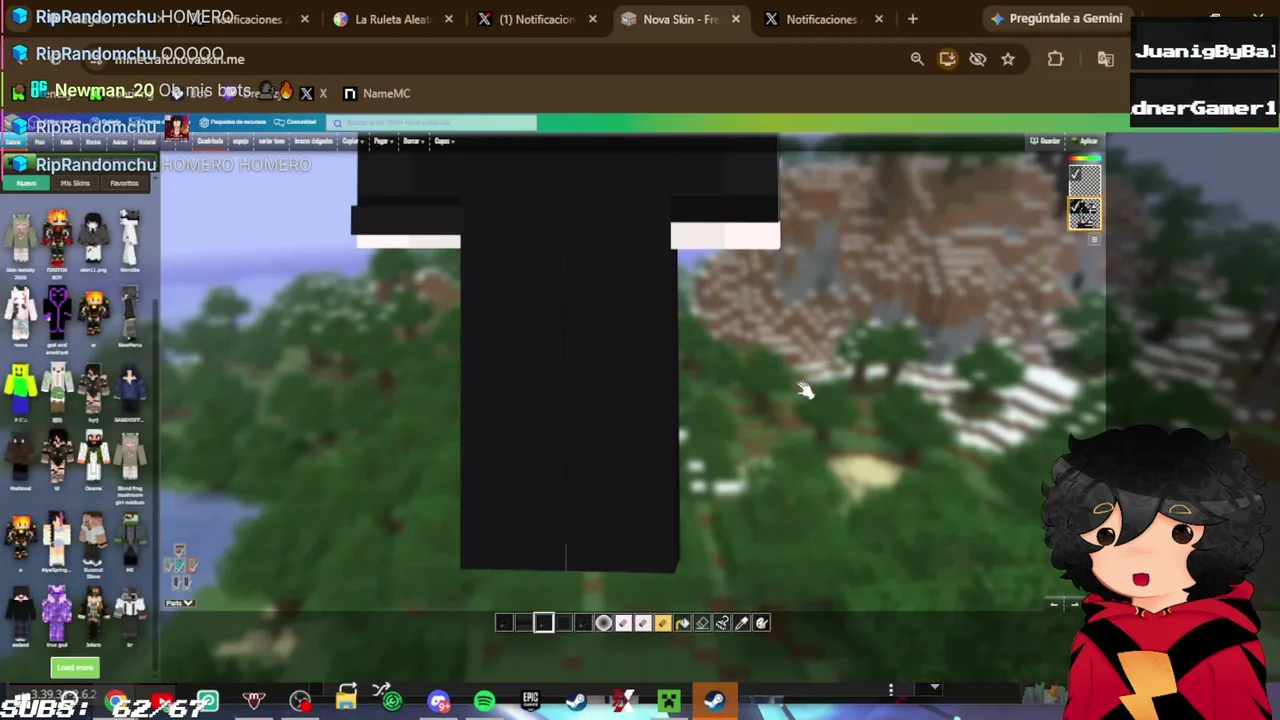Open the color palette tool
The height and width of the screenshot is (720, 1280).
point(762,623)
